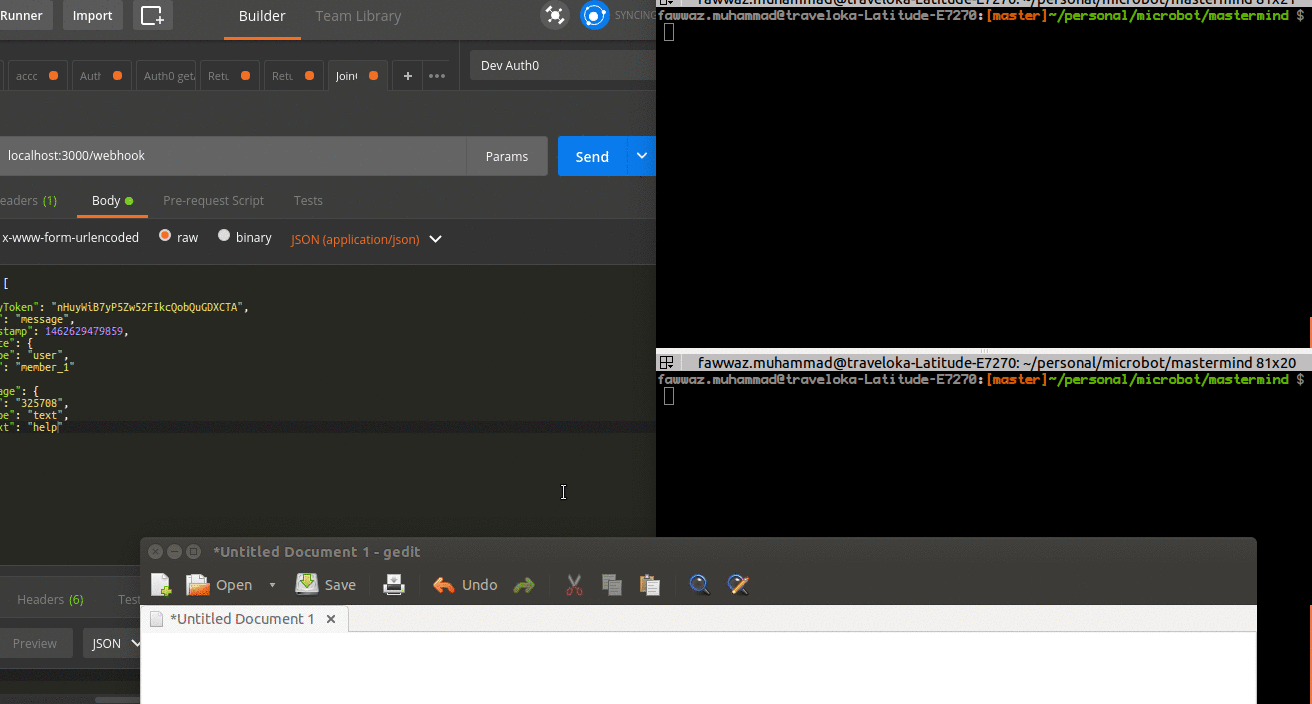Click the localhost:3000/webhook URL field

pos(233,156)
